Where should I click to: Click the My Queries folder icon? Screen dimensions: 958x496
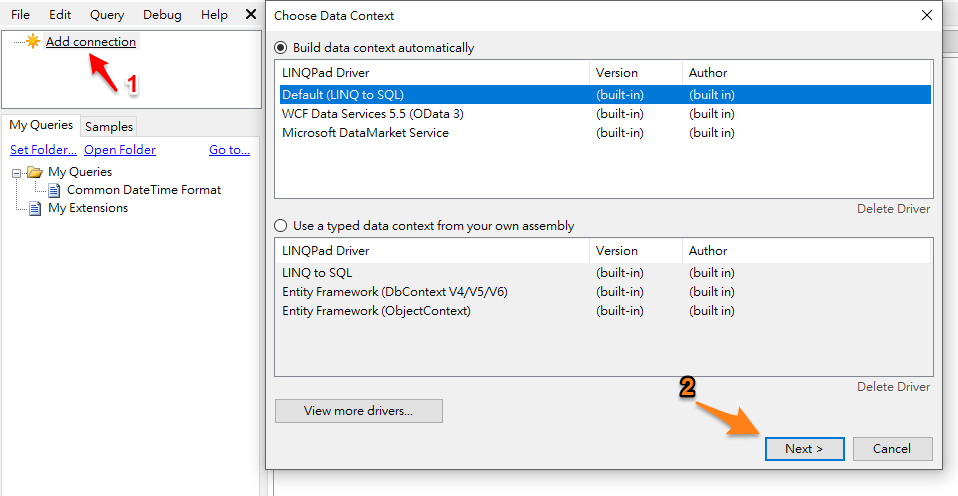coord(35,172)
